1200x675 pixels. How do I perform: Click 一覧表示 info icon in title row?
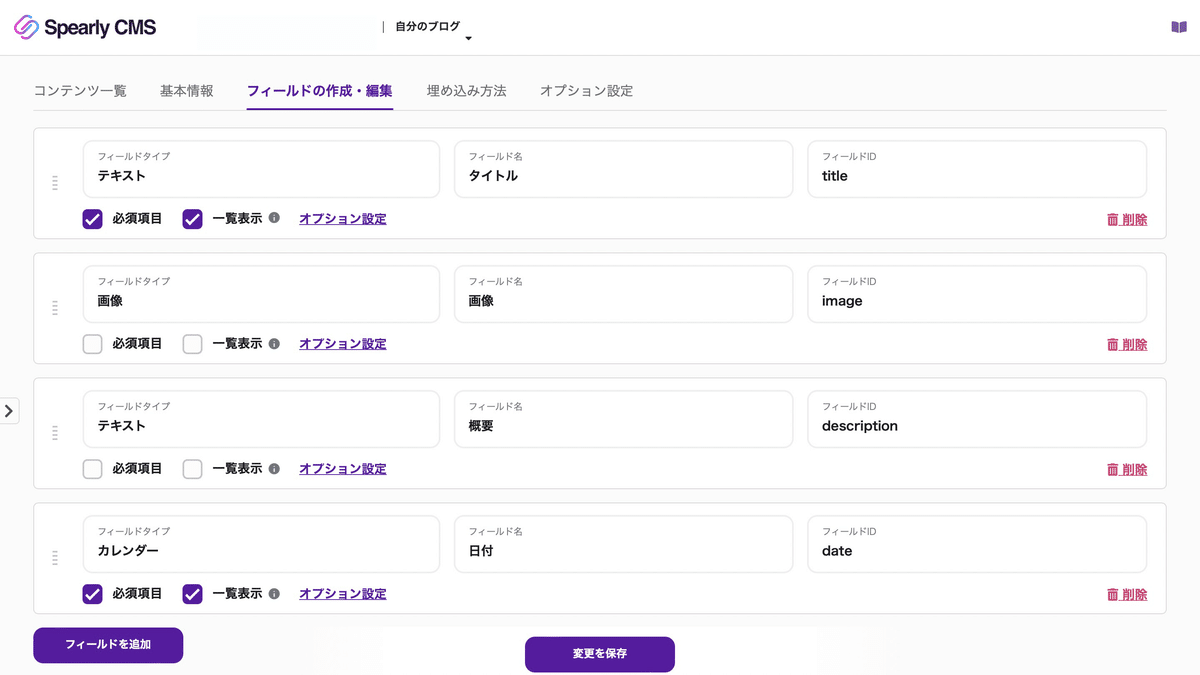(275, 218)
